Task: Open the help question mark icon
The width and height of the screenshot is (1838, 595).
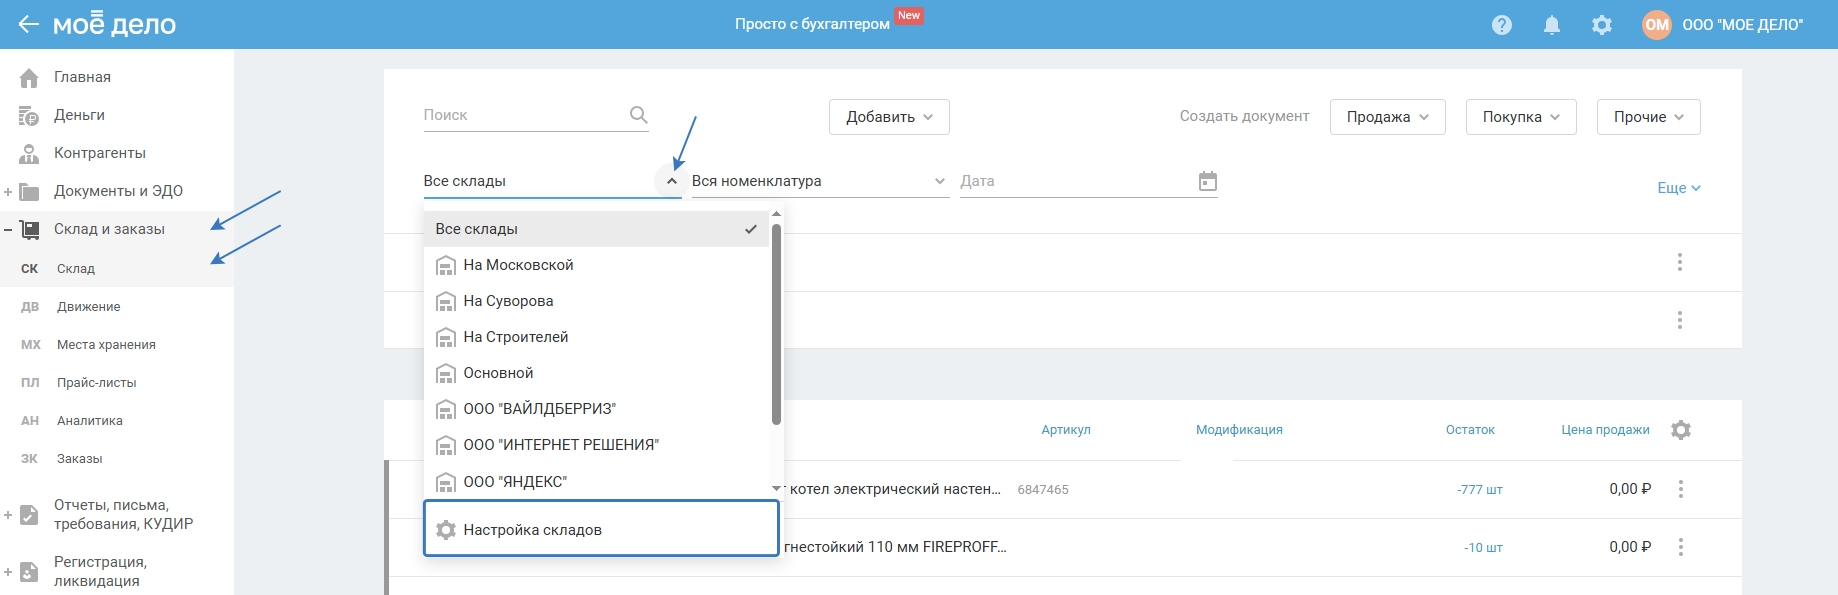Action: click(x=1502, y=25)
